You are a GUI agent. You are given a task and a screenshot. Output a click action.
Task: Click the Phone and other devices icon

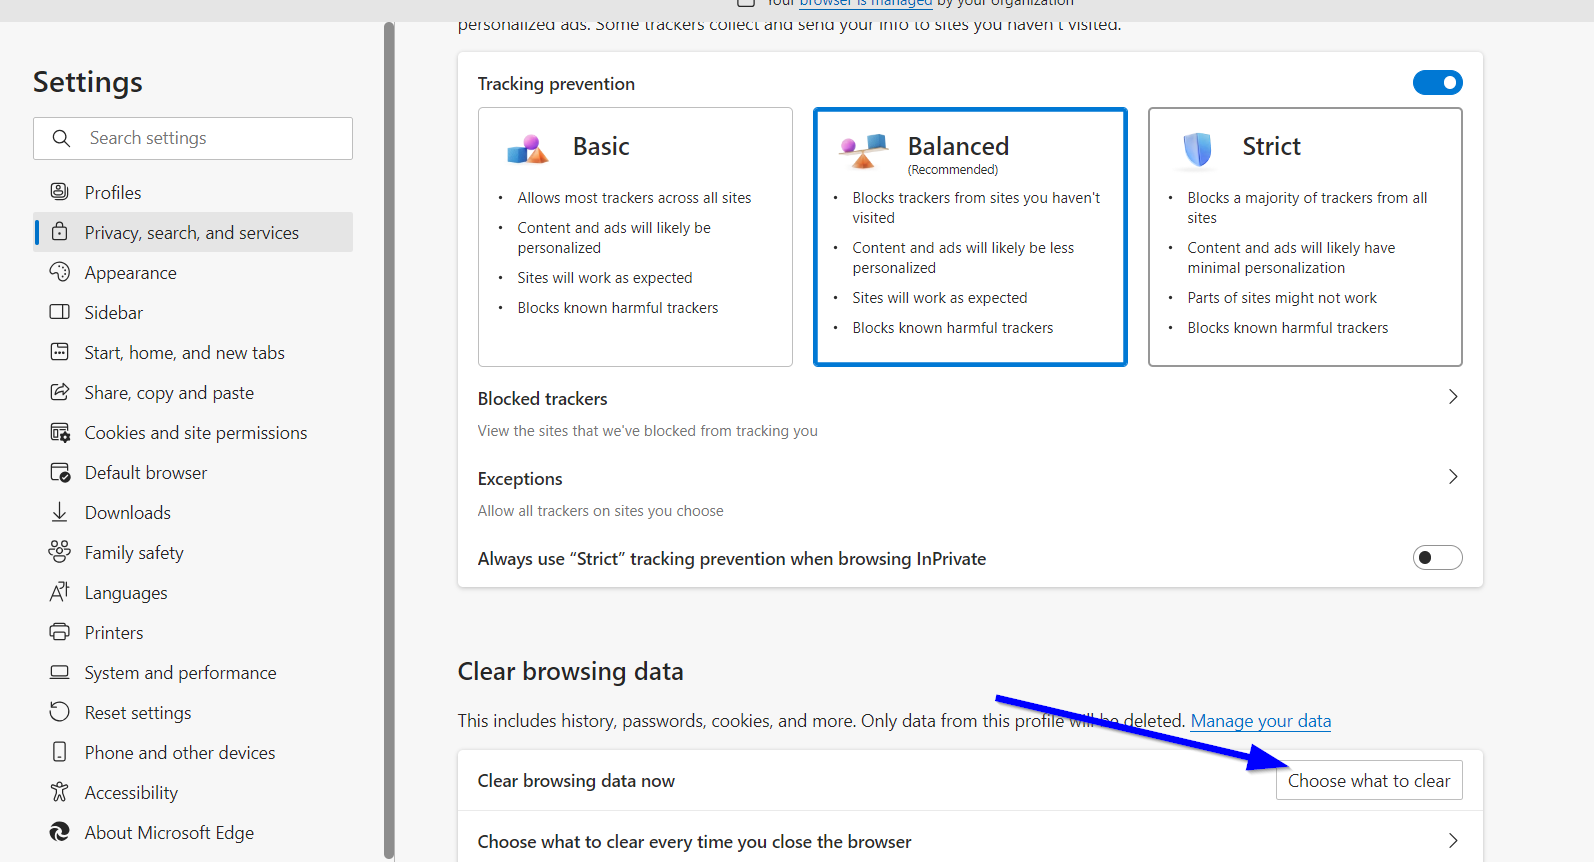click(60, 751)
